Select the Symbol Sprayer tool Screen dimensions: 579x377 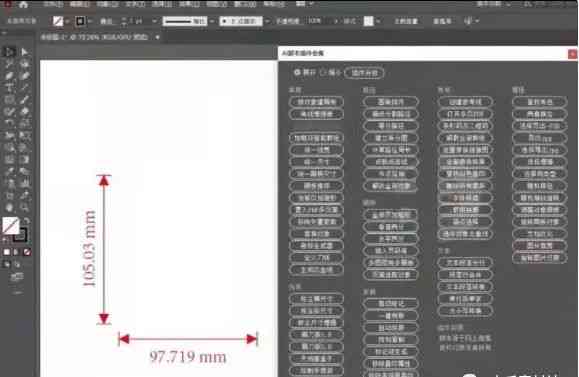[9, 184]
